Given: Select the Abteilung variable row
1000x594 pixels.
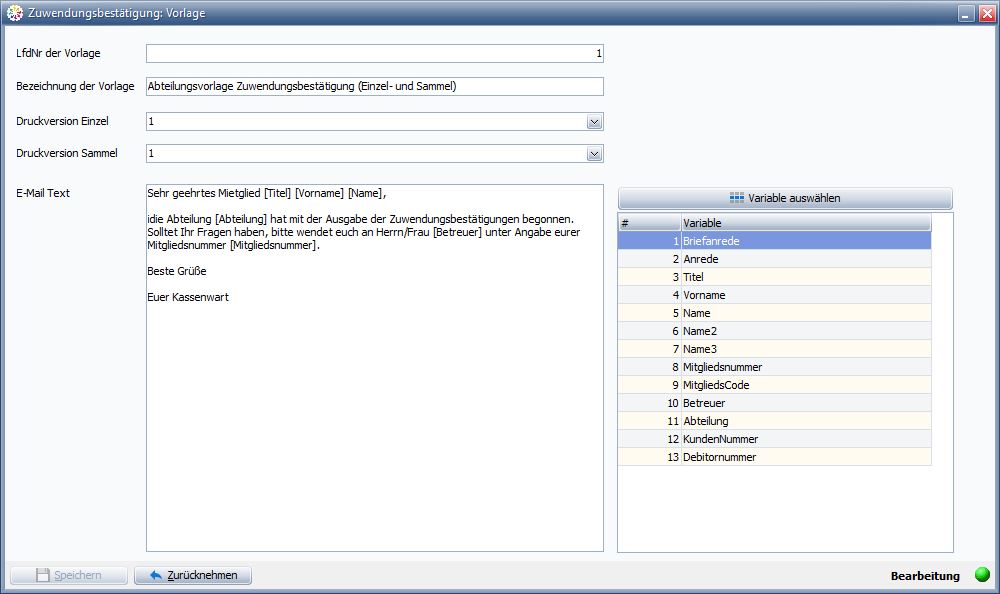Looking at the screenshot, I should (774, 421).
